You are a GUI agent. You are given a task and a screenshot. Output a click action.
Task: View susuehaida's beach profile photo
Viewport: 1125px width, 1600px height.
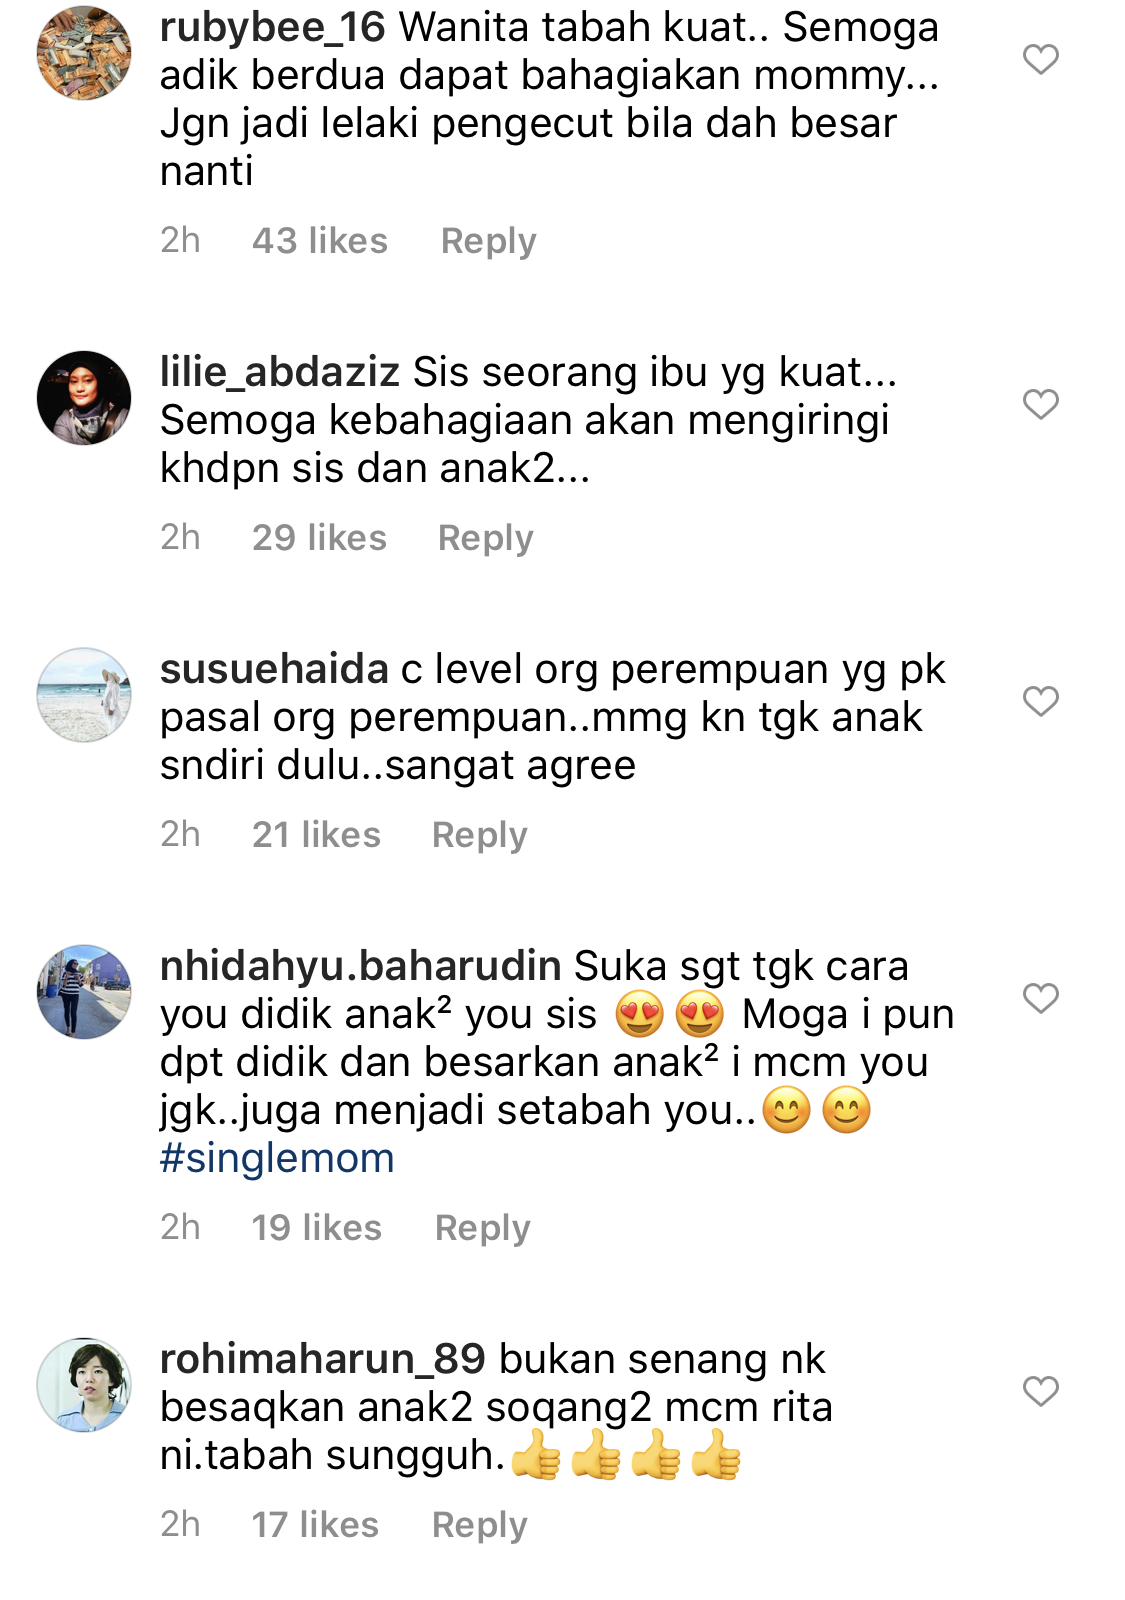pos(84,695)
